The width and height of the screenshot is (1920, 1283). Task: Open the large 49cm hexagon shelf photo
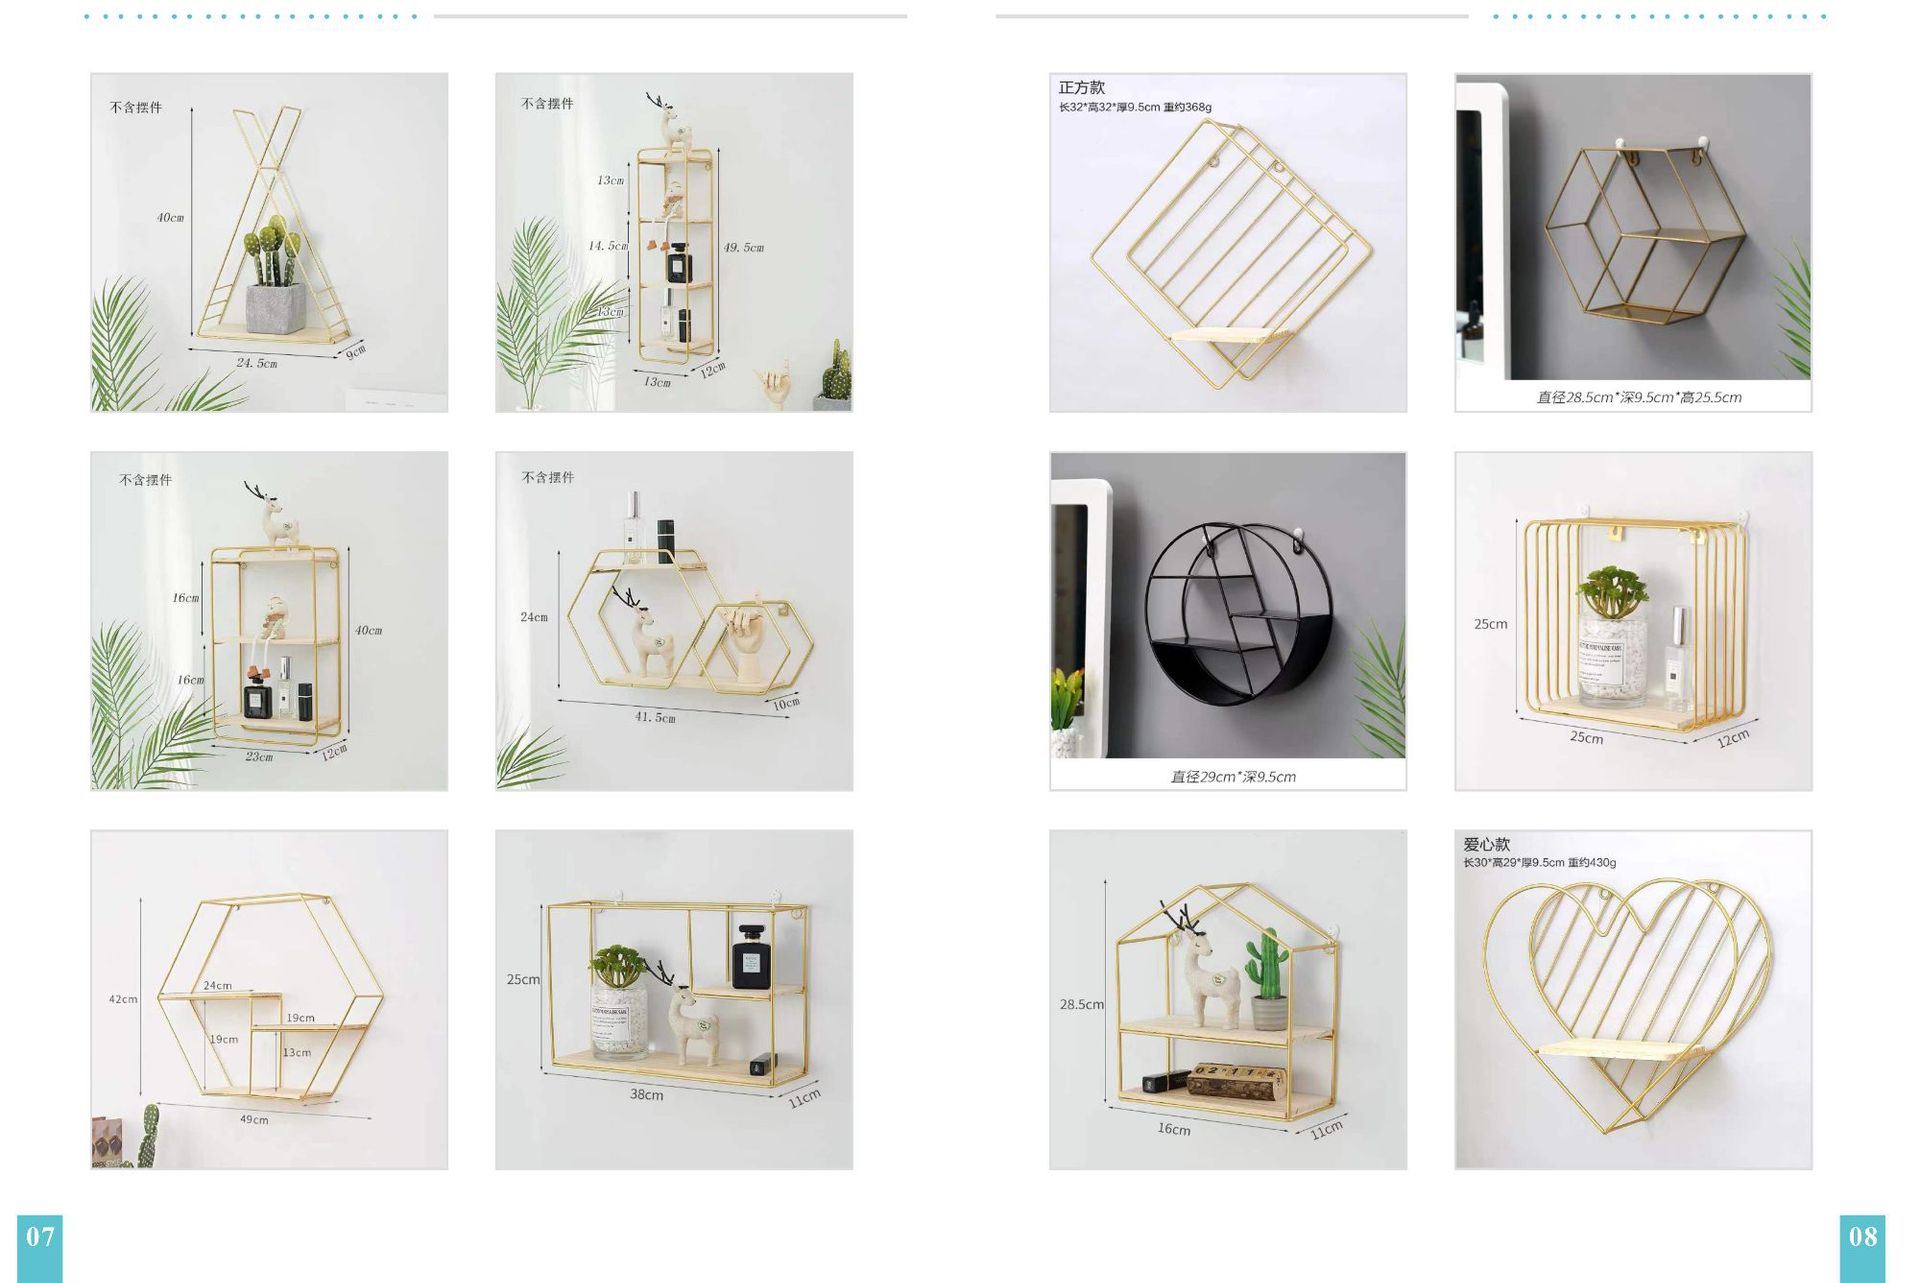[269, 1000]
